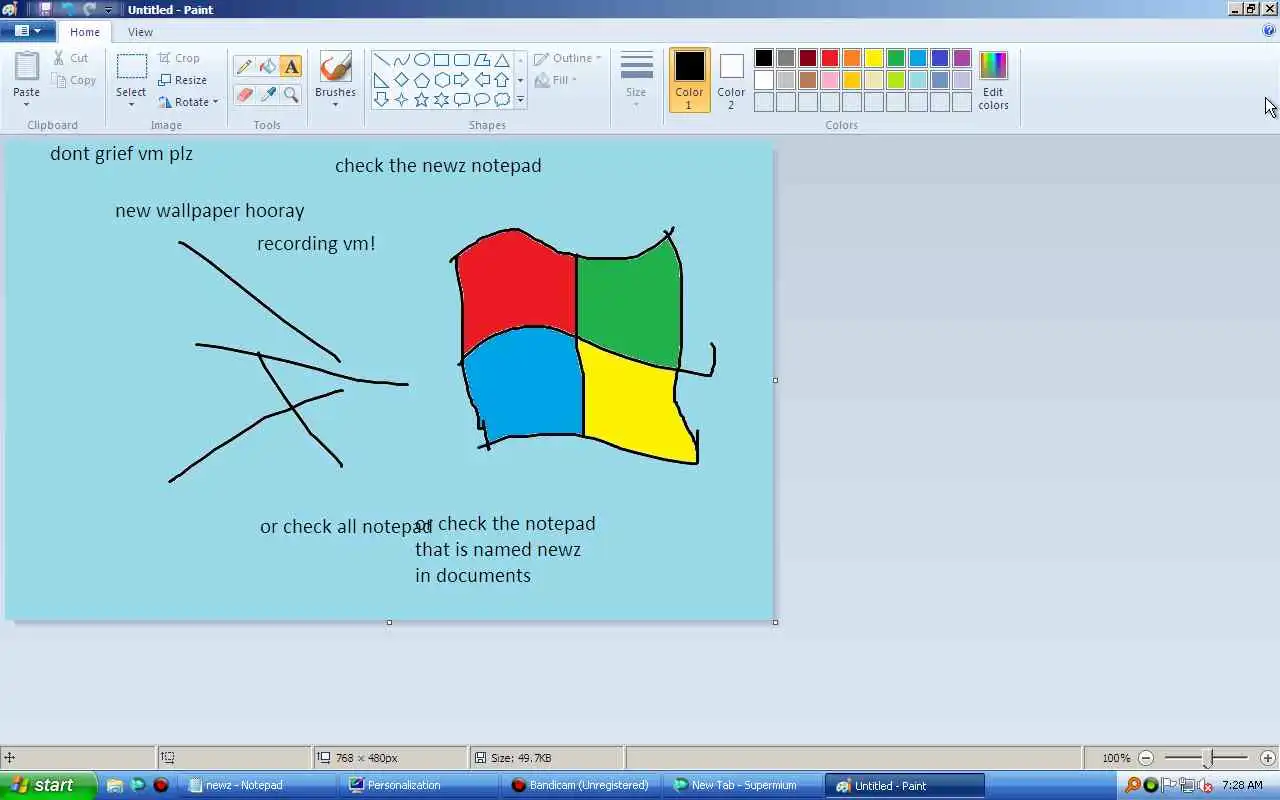
Task: Click the Undo arrow in title bar
Action: coord(68,9)
